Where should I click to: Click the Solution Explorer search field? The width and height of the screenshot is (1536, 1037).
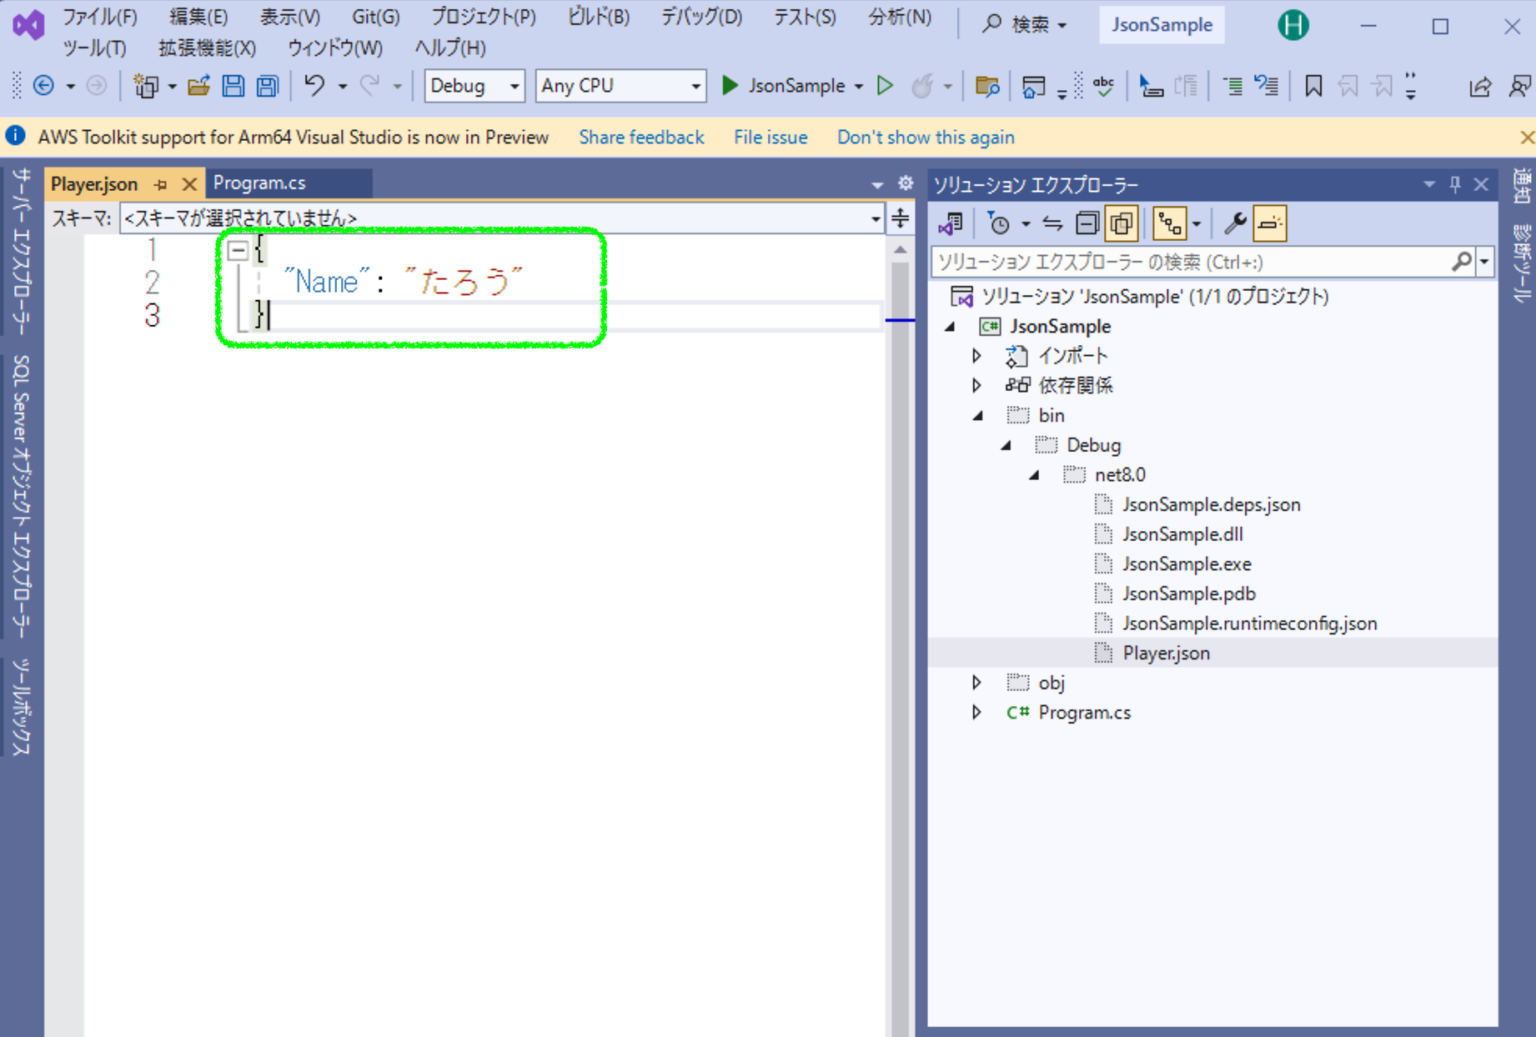[1190, 262]
